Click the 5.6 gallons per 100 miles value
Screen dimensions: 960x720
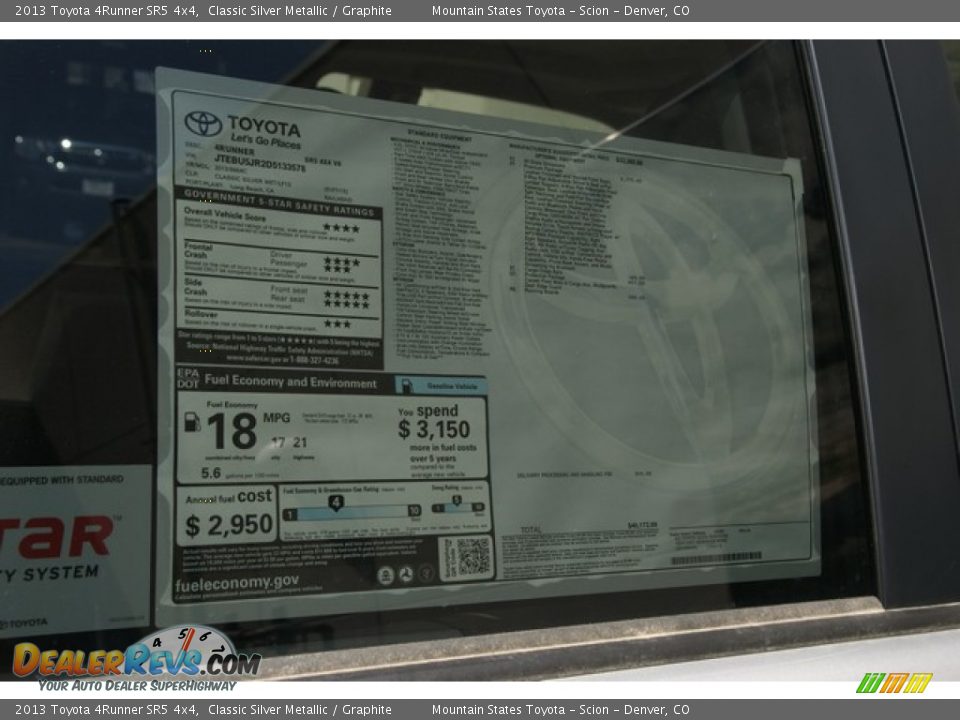tap(211, 473)
